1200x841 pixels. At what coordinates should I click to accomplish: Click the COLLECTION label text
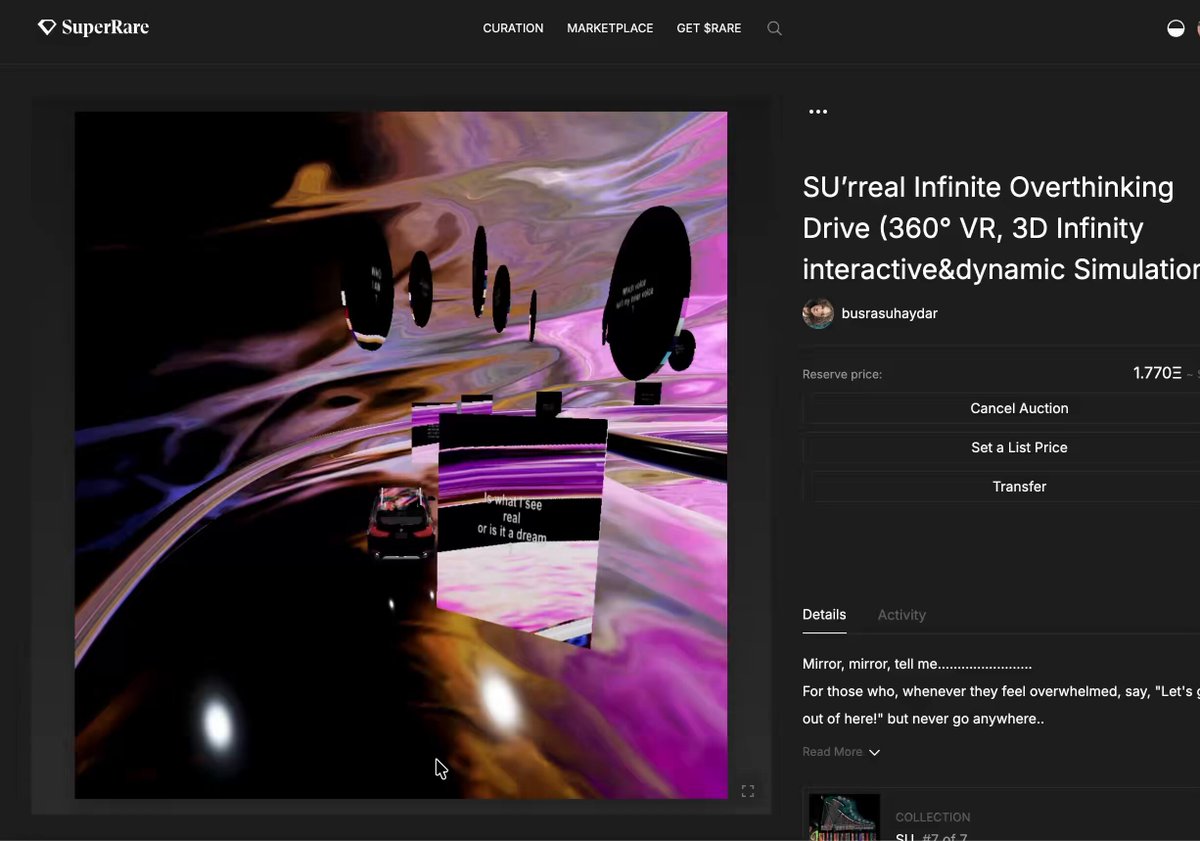coord(933,817)
